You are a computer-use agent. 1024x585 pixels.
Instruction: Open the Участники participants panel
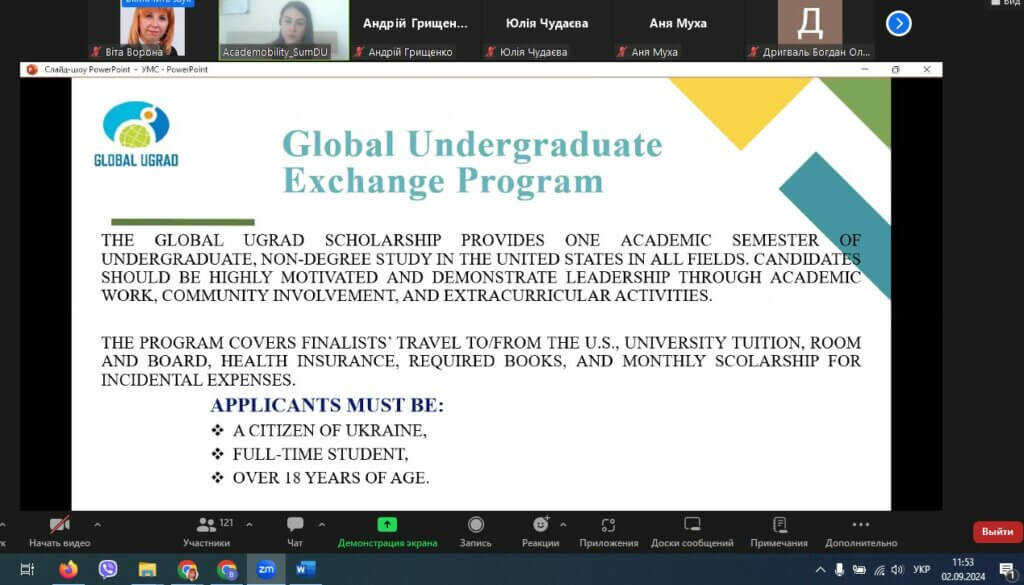(x=206, y=531)
